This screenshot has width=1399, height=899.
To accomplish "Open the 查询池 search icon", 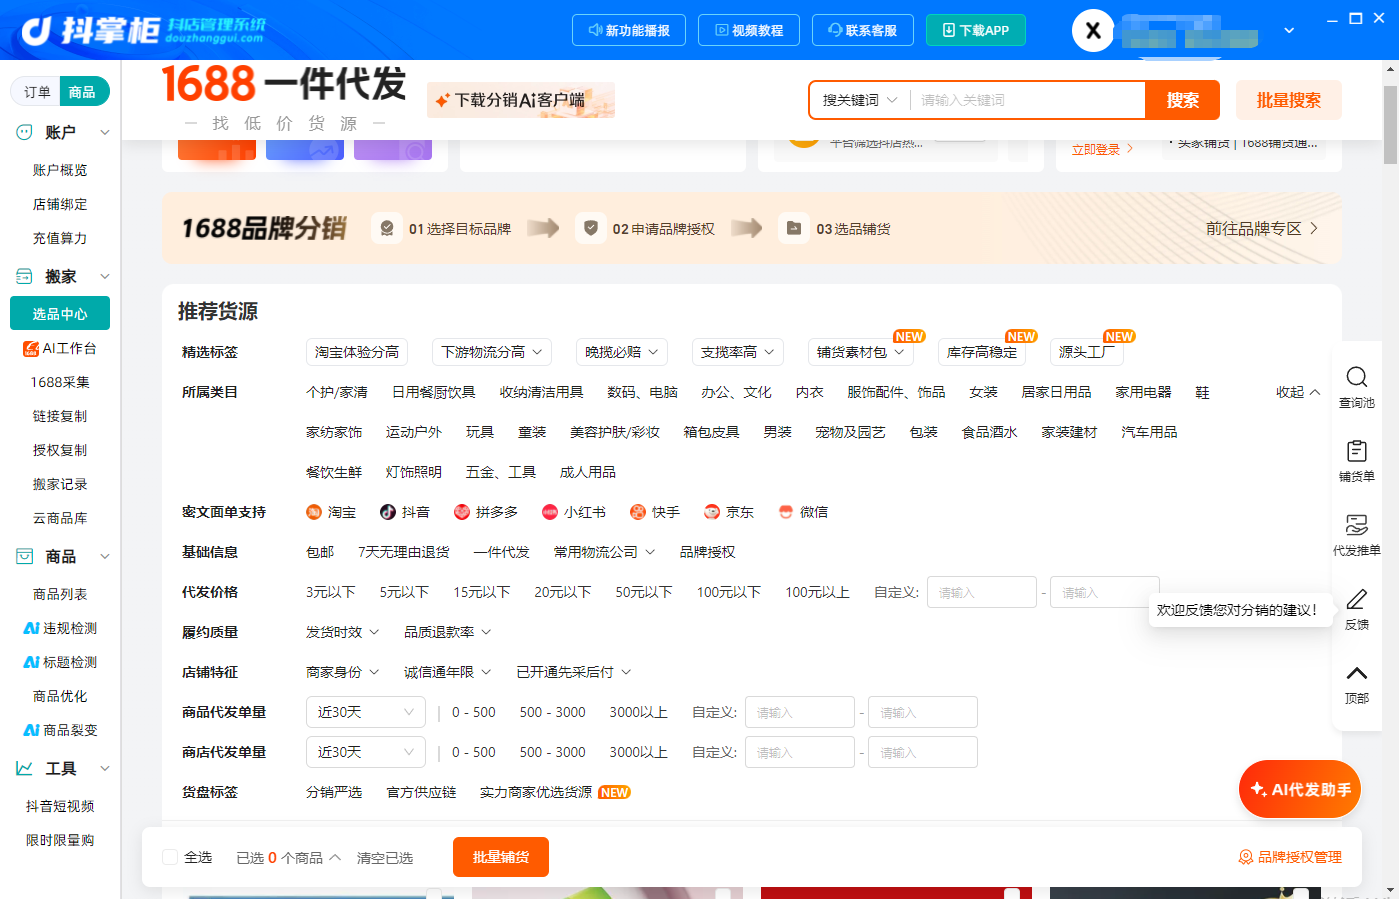I will [x=1356, y=377].
